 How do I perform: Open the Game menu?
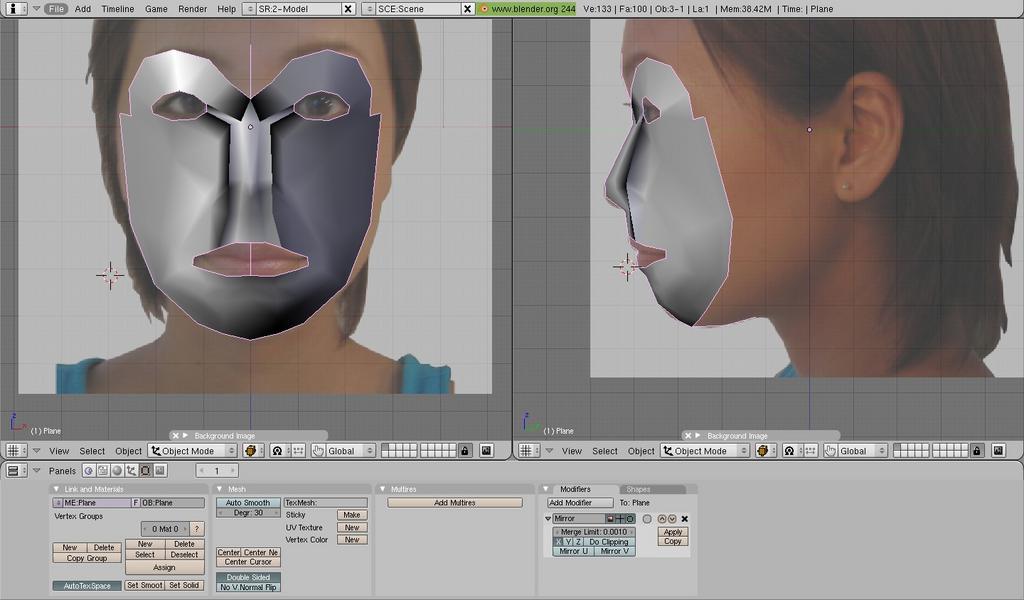click(156, 9)
